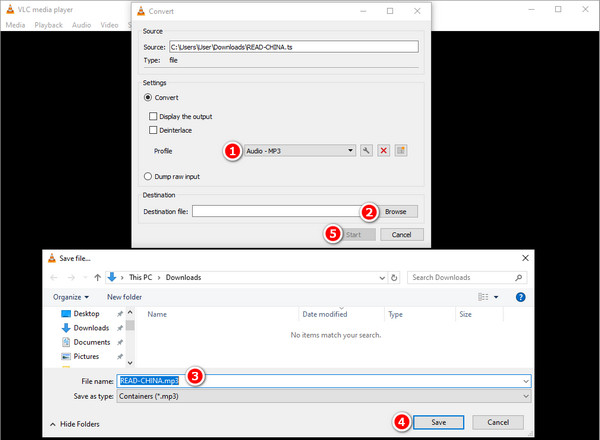600x440 pixels.
Task: Select Pictures in the navigation pane
Action: coord(86,356)
